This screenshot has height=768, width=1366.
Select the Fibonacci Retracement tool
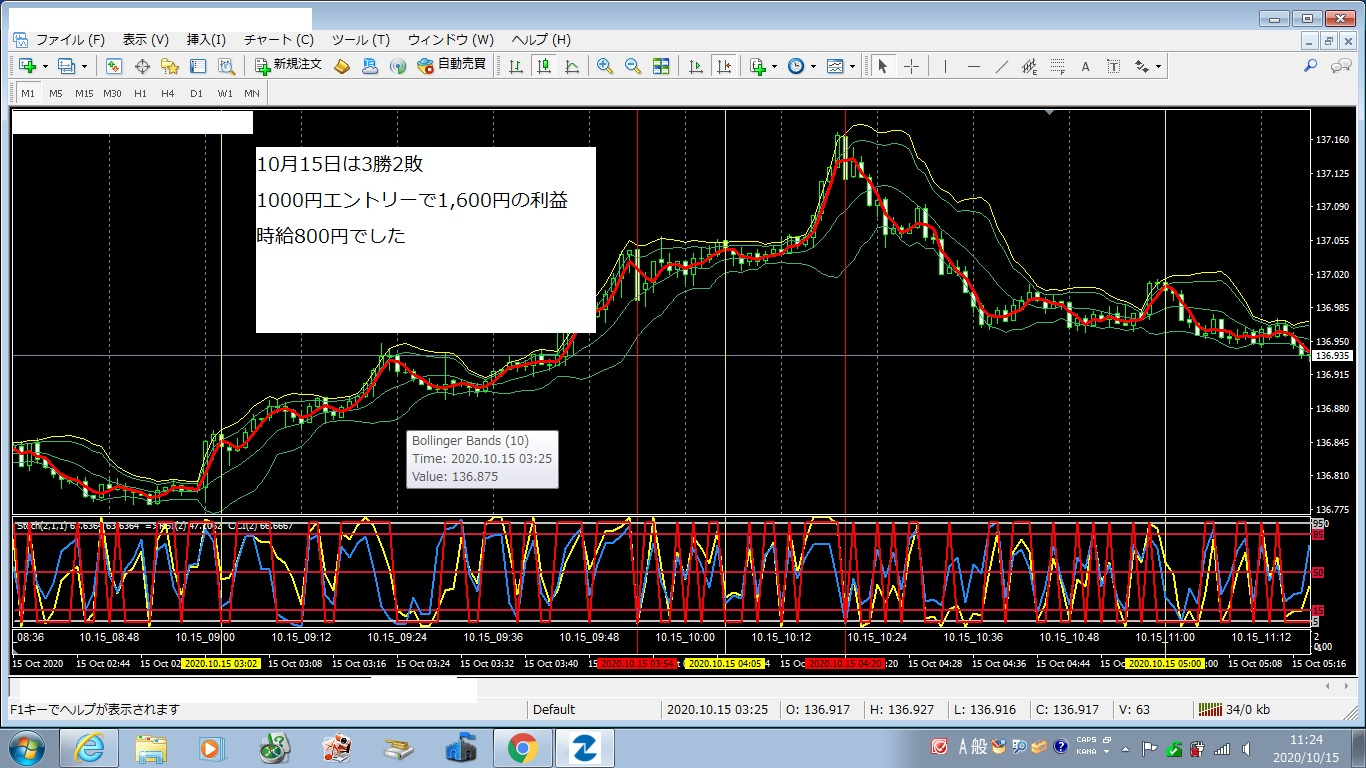(x=1057, y=66)
